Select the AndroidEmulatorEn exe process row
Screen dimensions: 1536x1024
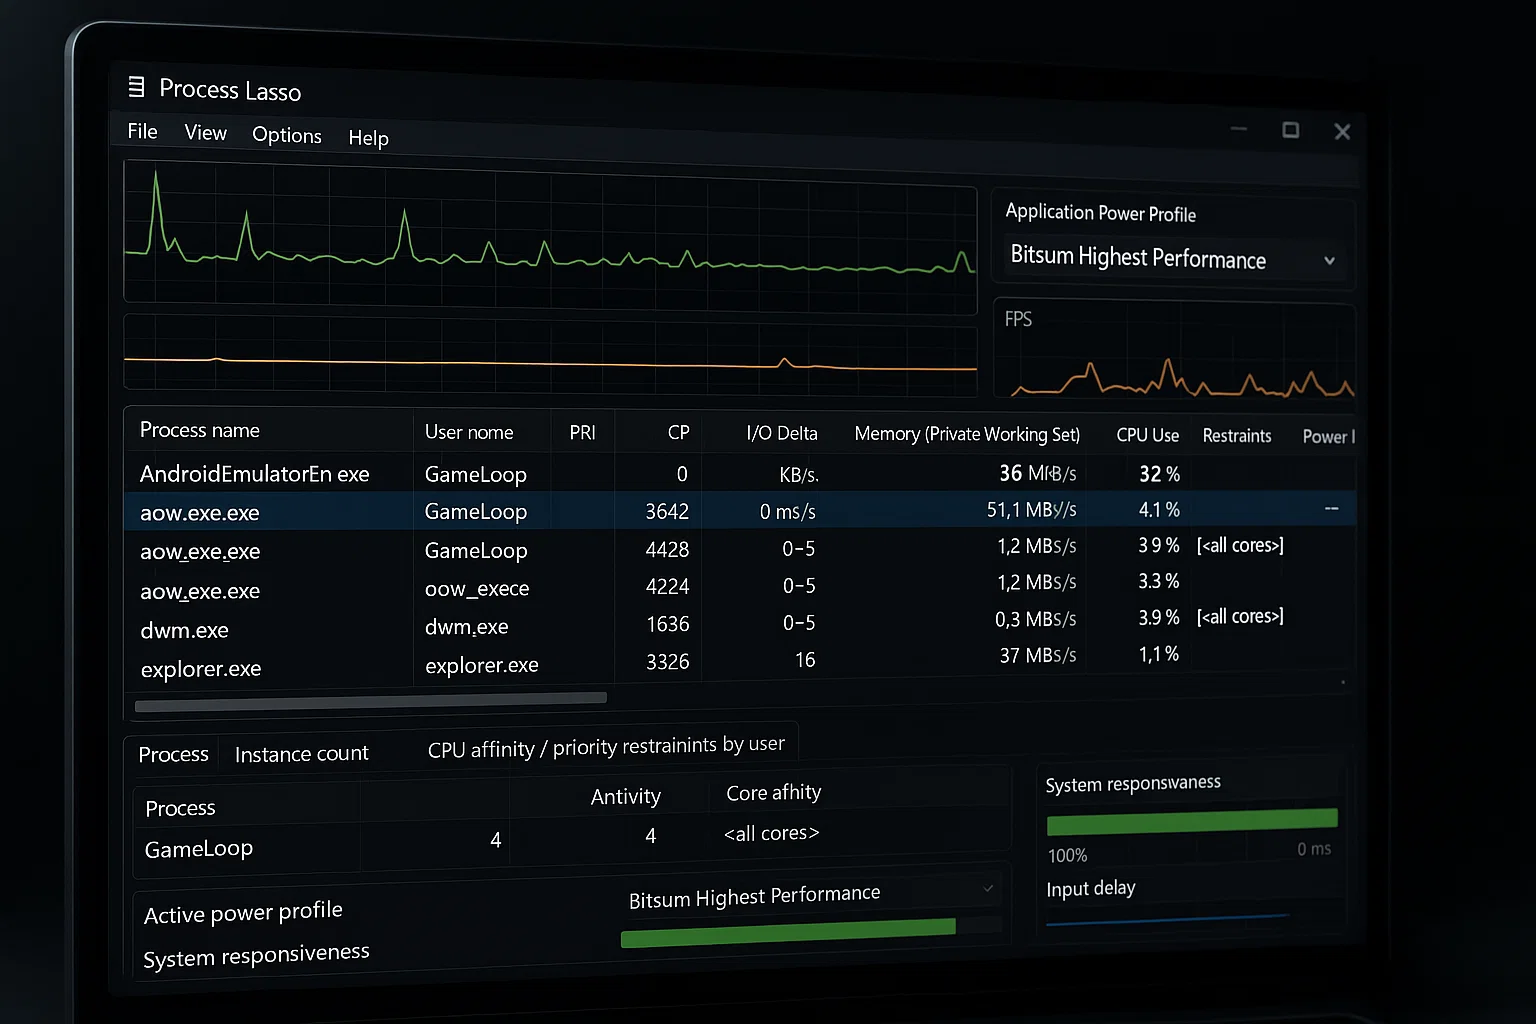click(740, 473)
